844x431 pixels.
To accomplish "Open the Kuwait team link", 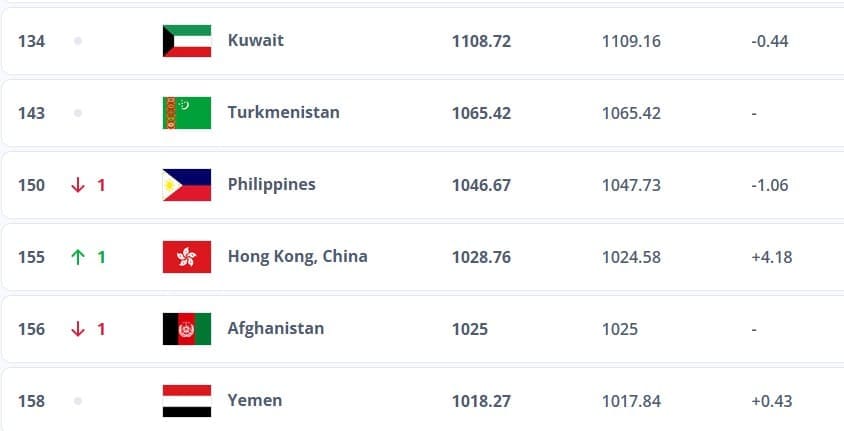I will point(256,40).
